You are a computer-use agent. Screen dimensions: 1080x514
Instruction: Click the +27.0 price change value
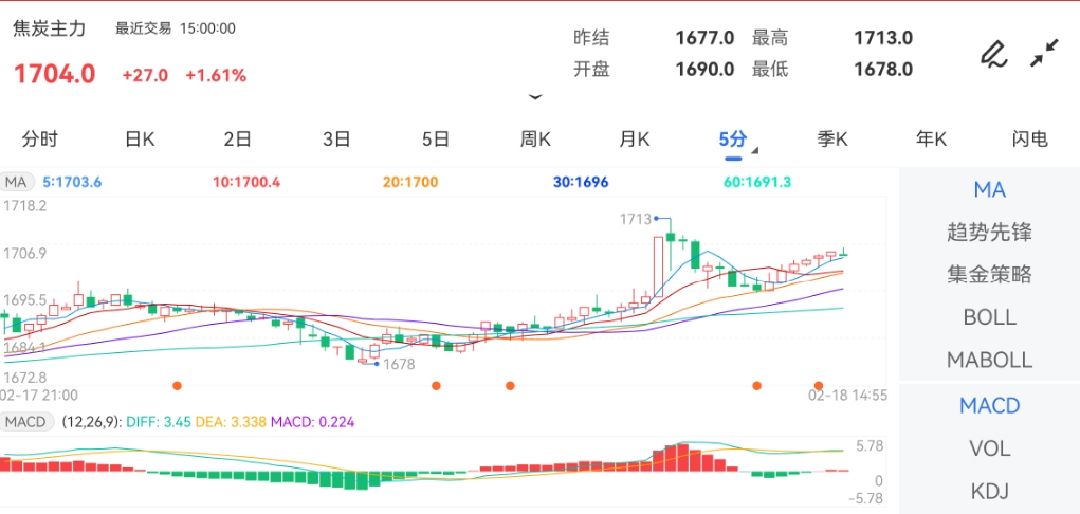coord(145,76)
